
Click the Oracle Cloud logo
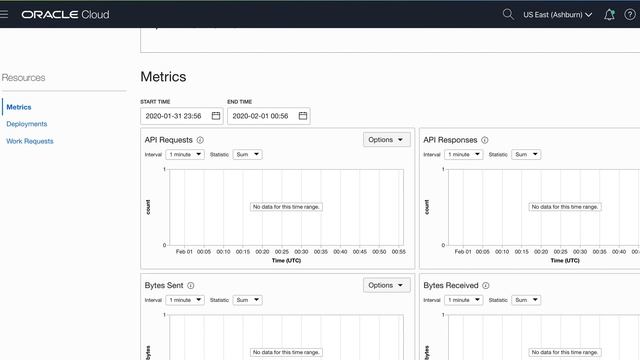click(65, 15)
